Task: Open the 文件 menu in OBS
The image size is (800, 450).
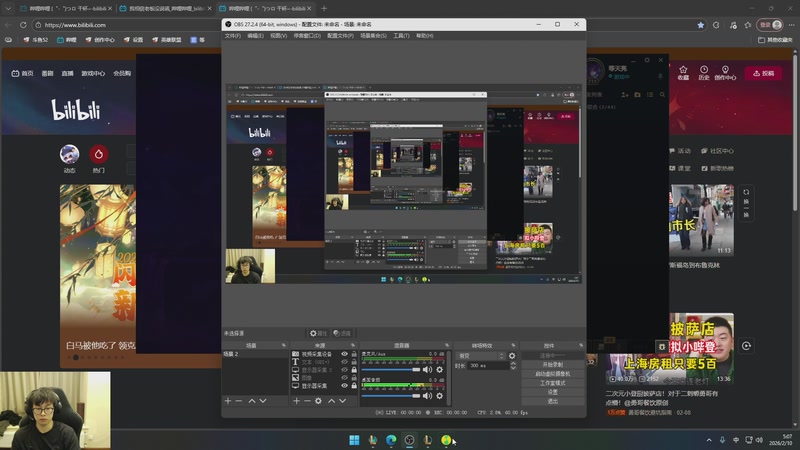Action: click(232, 35)
